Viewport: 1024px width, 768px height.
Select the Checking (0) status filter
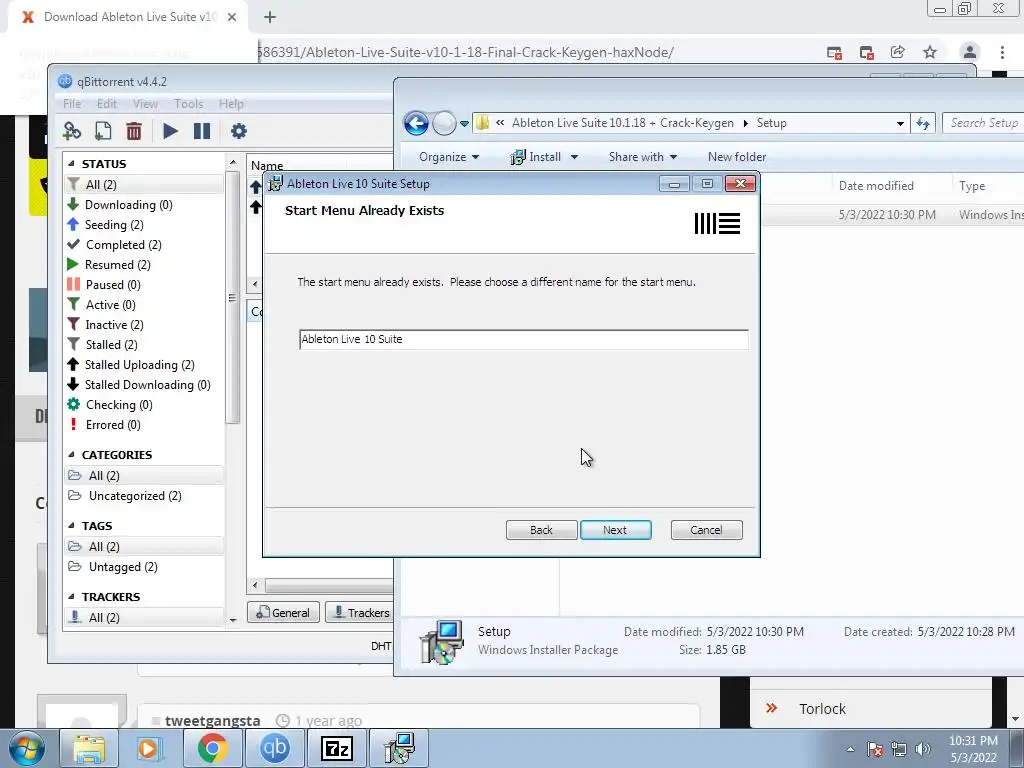[x=119, y=405]
